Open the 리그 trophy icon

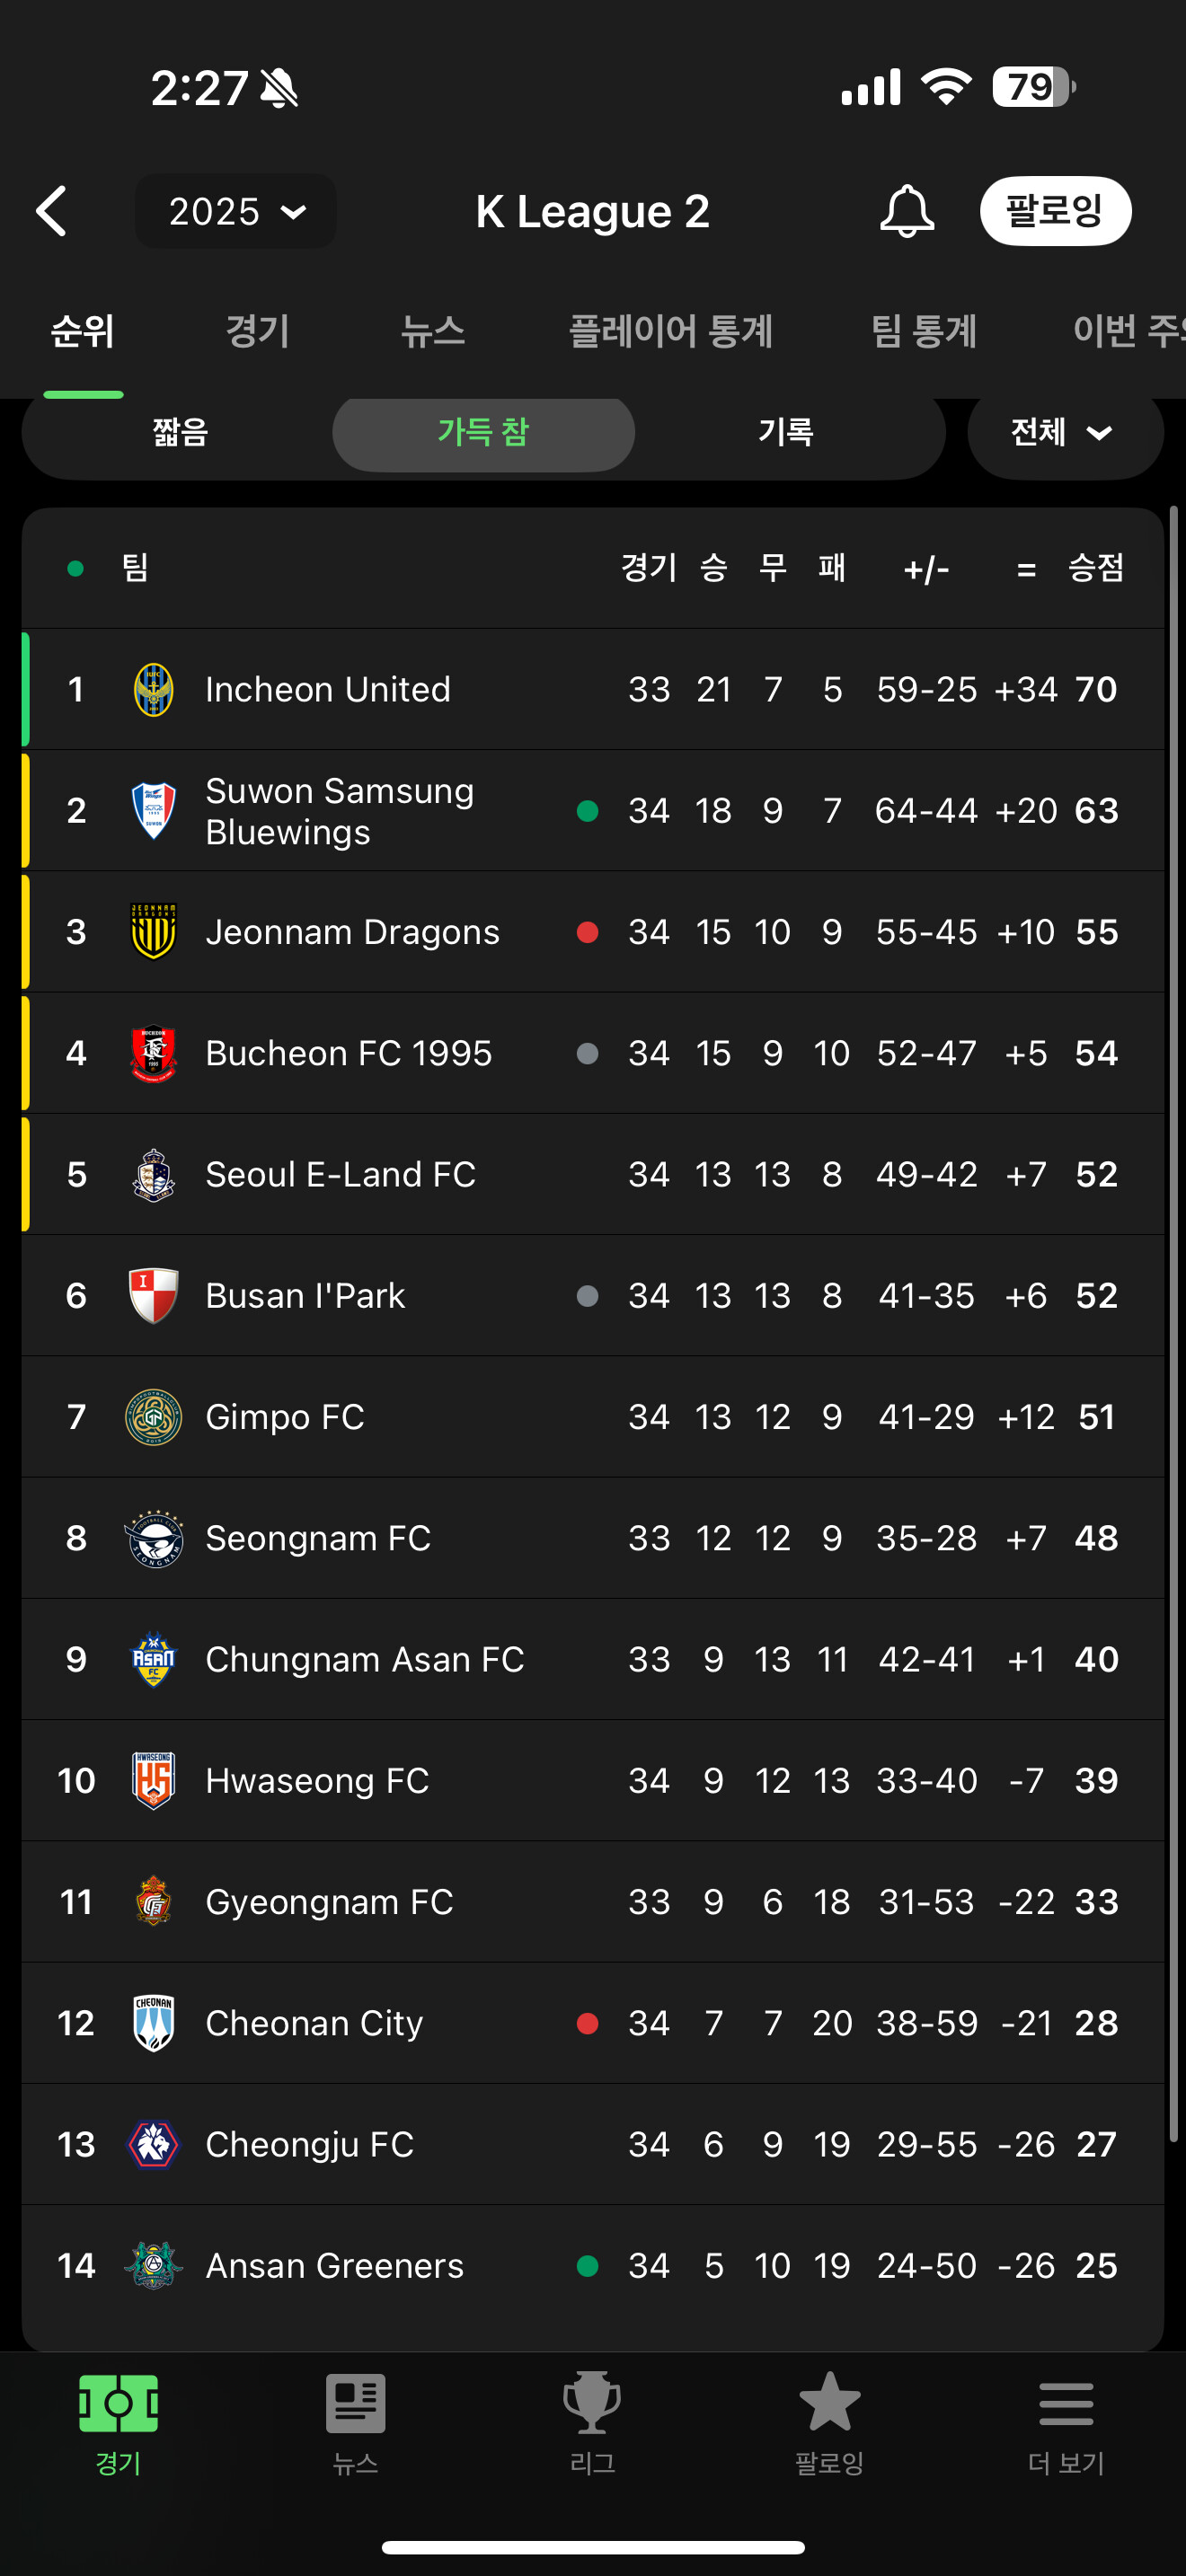(592, 2403)
